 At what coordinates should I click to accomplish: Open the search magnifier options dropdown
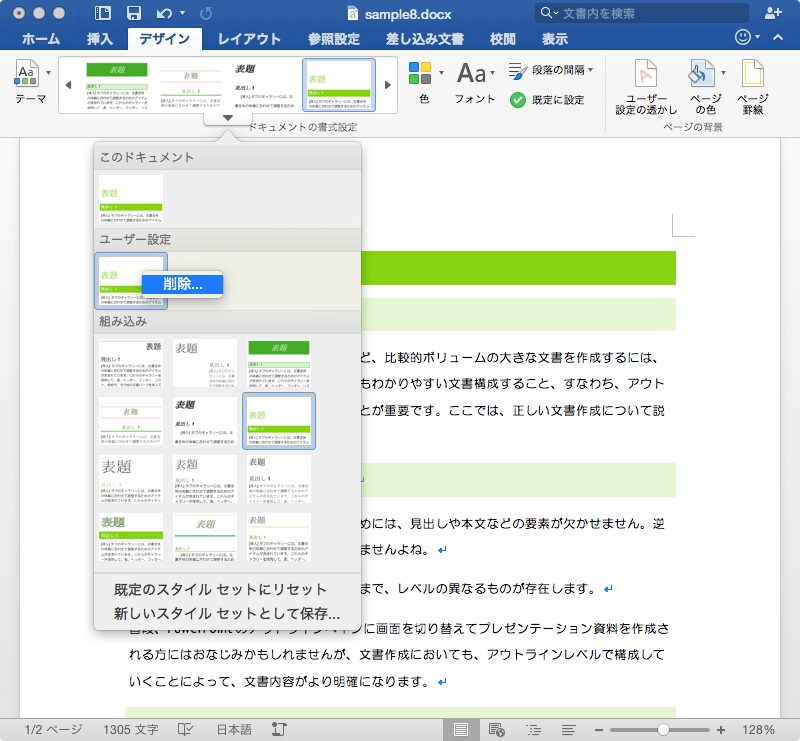click(549, 13)
